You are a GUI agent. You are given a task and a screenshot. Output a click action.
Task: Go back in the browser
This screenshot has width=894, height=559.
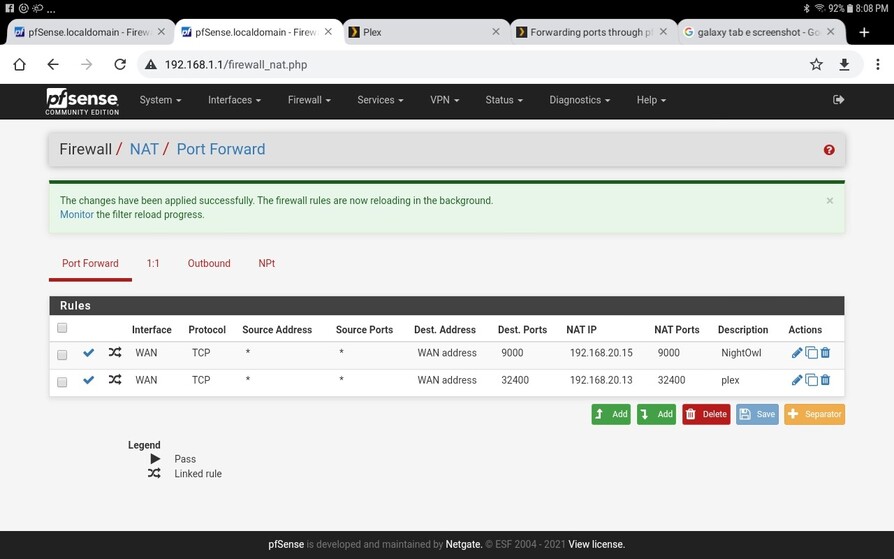pyautogui.click(x=53, y=64)
